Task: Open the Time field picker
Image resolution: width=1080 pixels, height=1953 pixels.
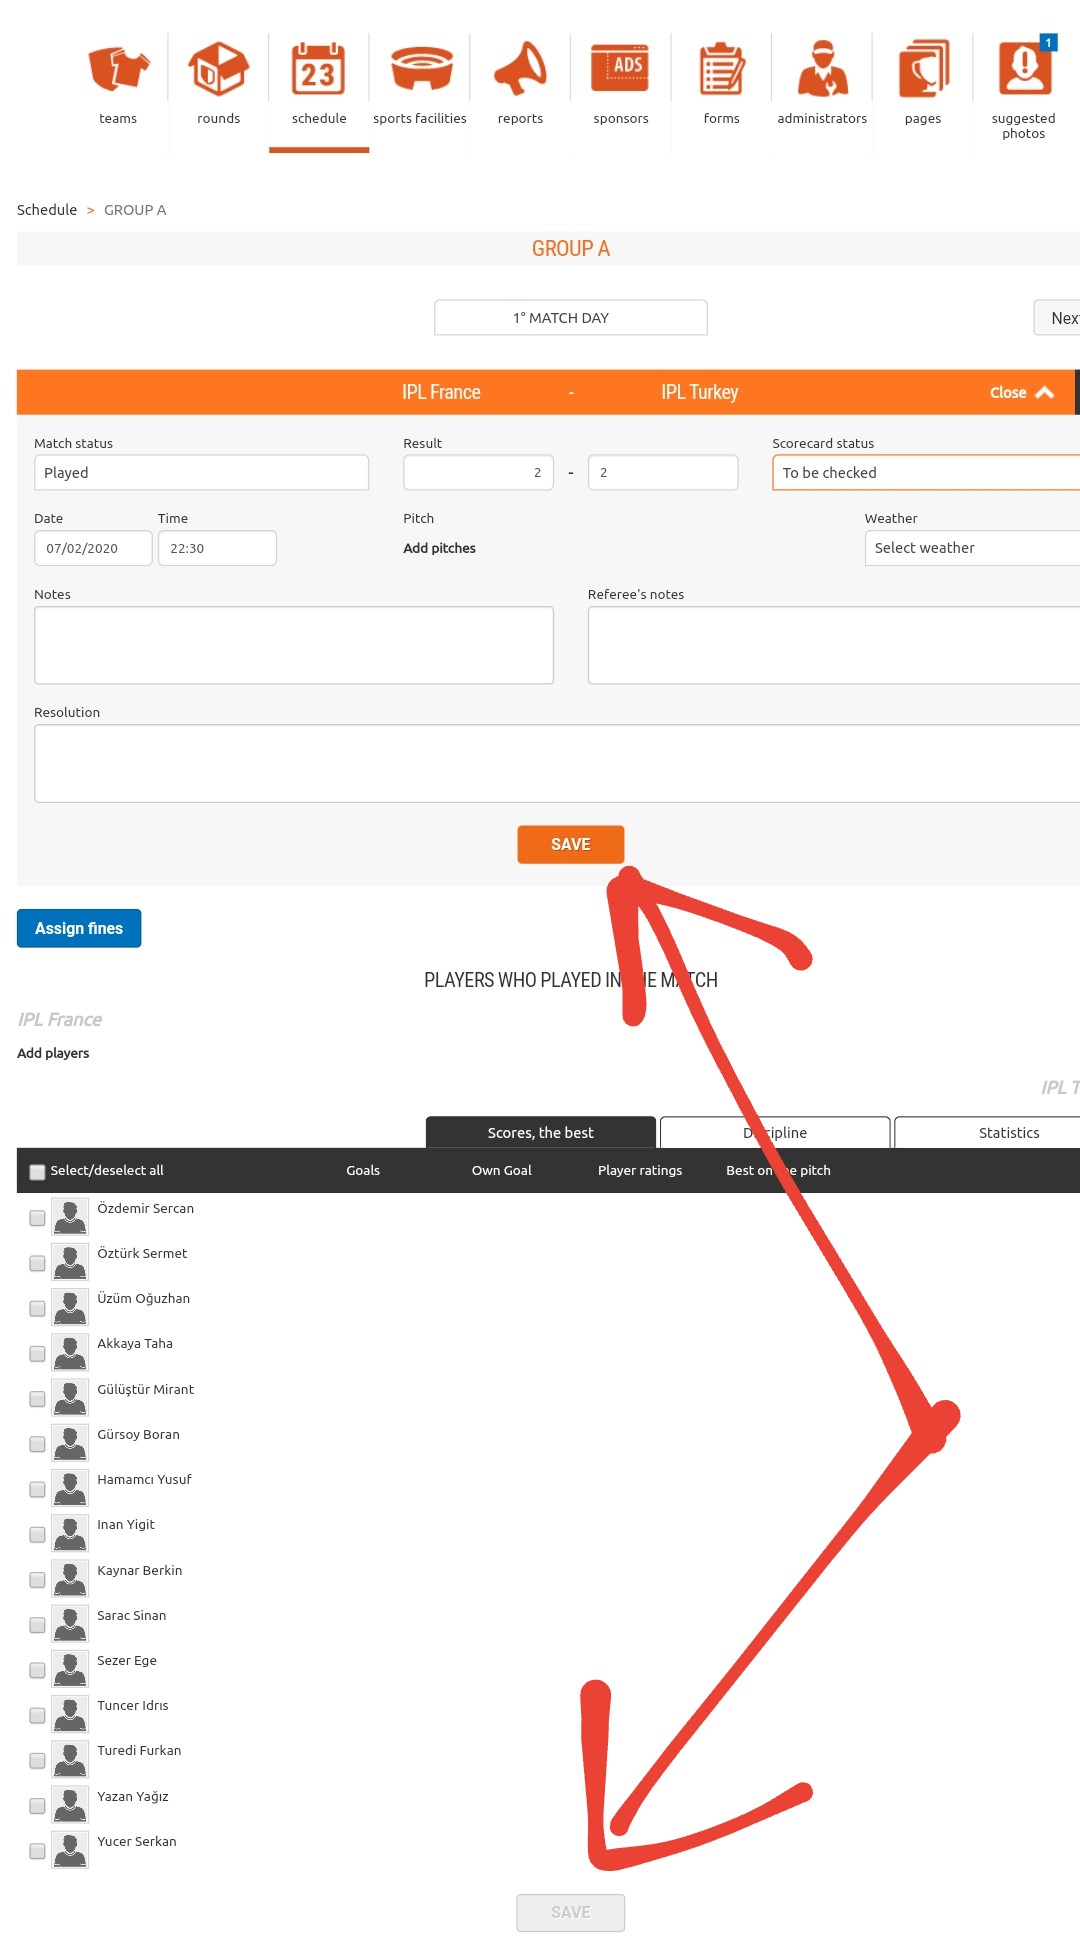Action: coord(217,548)
